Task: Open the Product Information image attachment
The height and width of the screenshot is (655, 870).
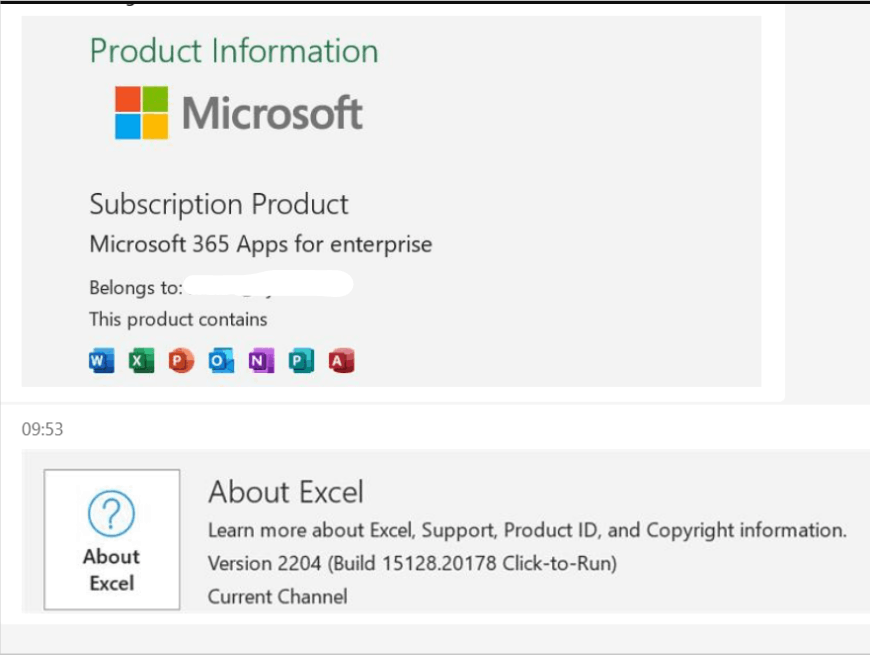Action: [x=391, y=201]
